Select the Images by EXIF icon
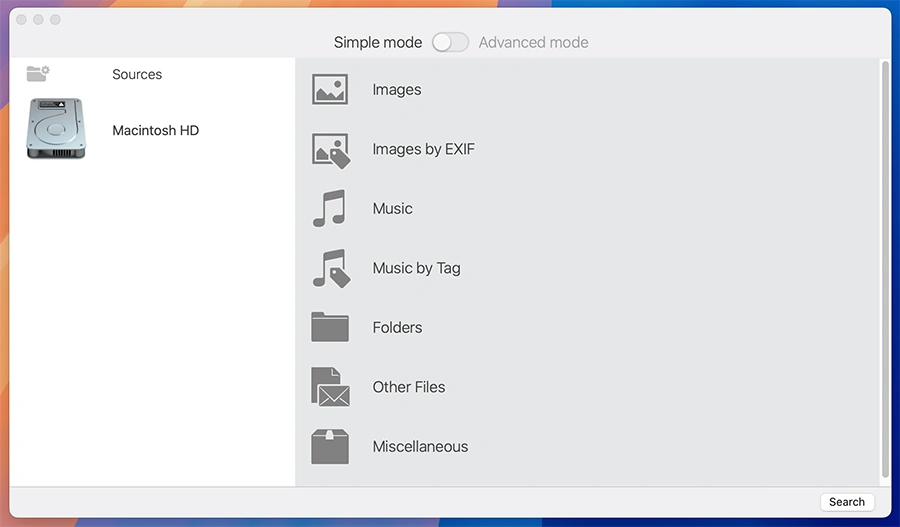 (x=330, y=150)
